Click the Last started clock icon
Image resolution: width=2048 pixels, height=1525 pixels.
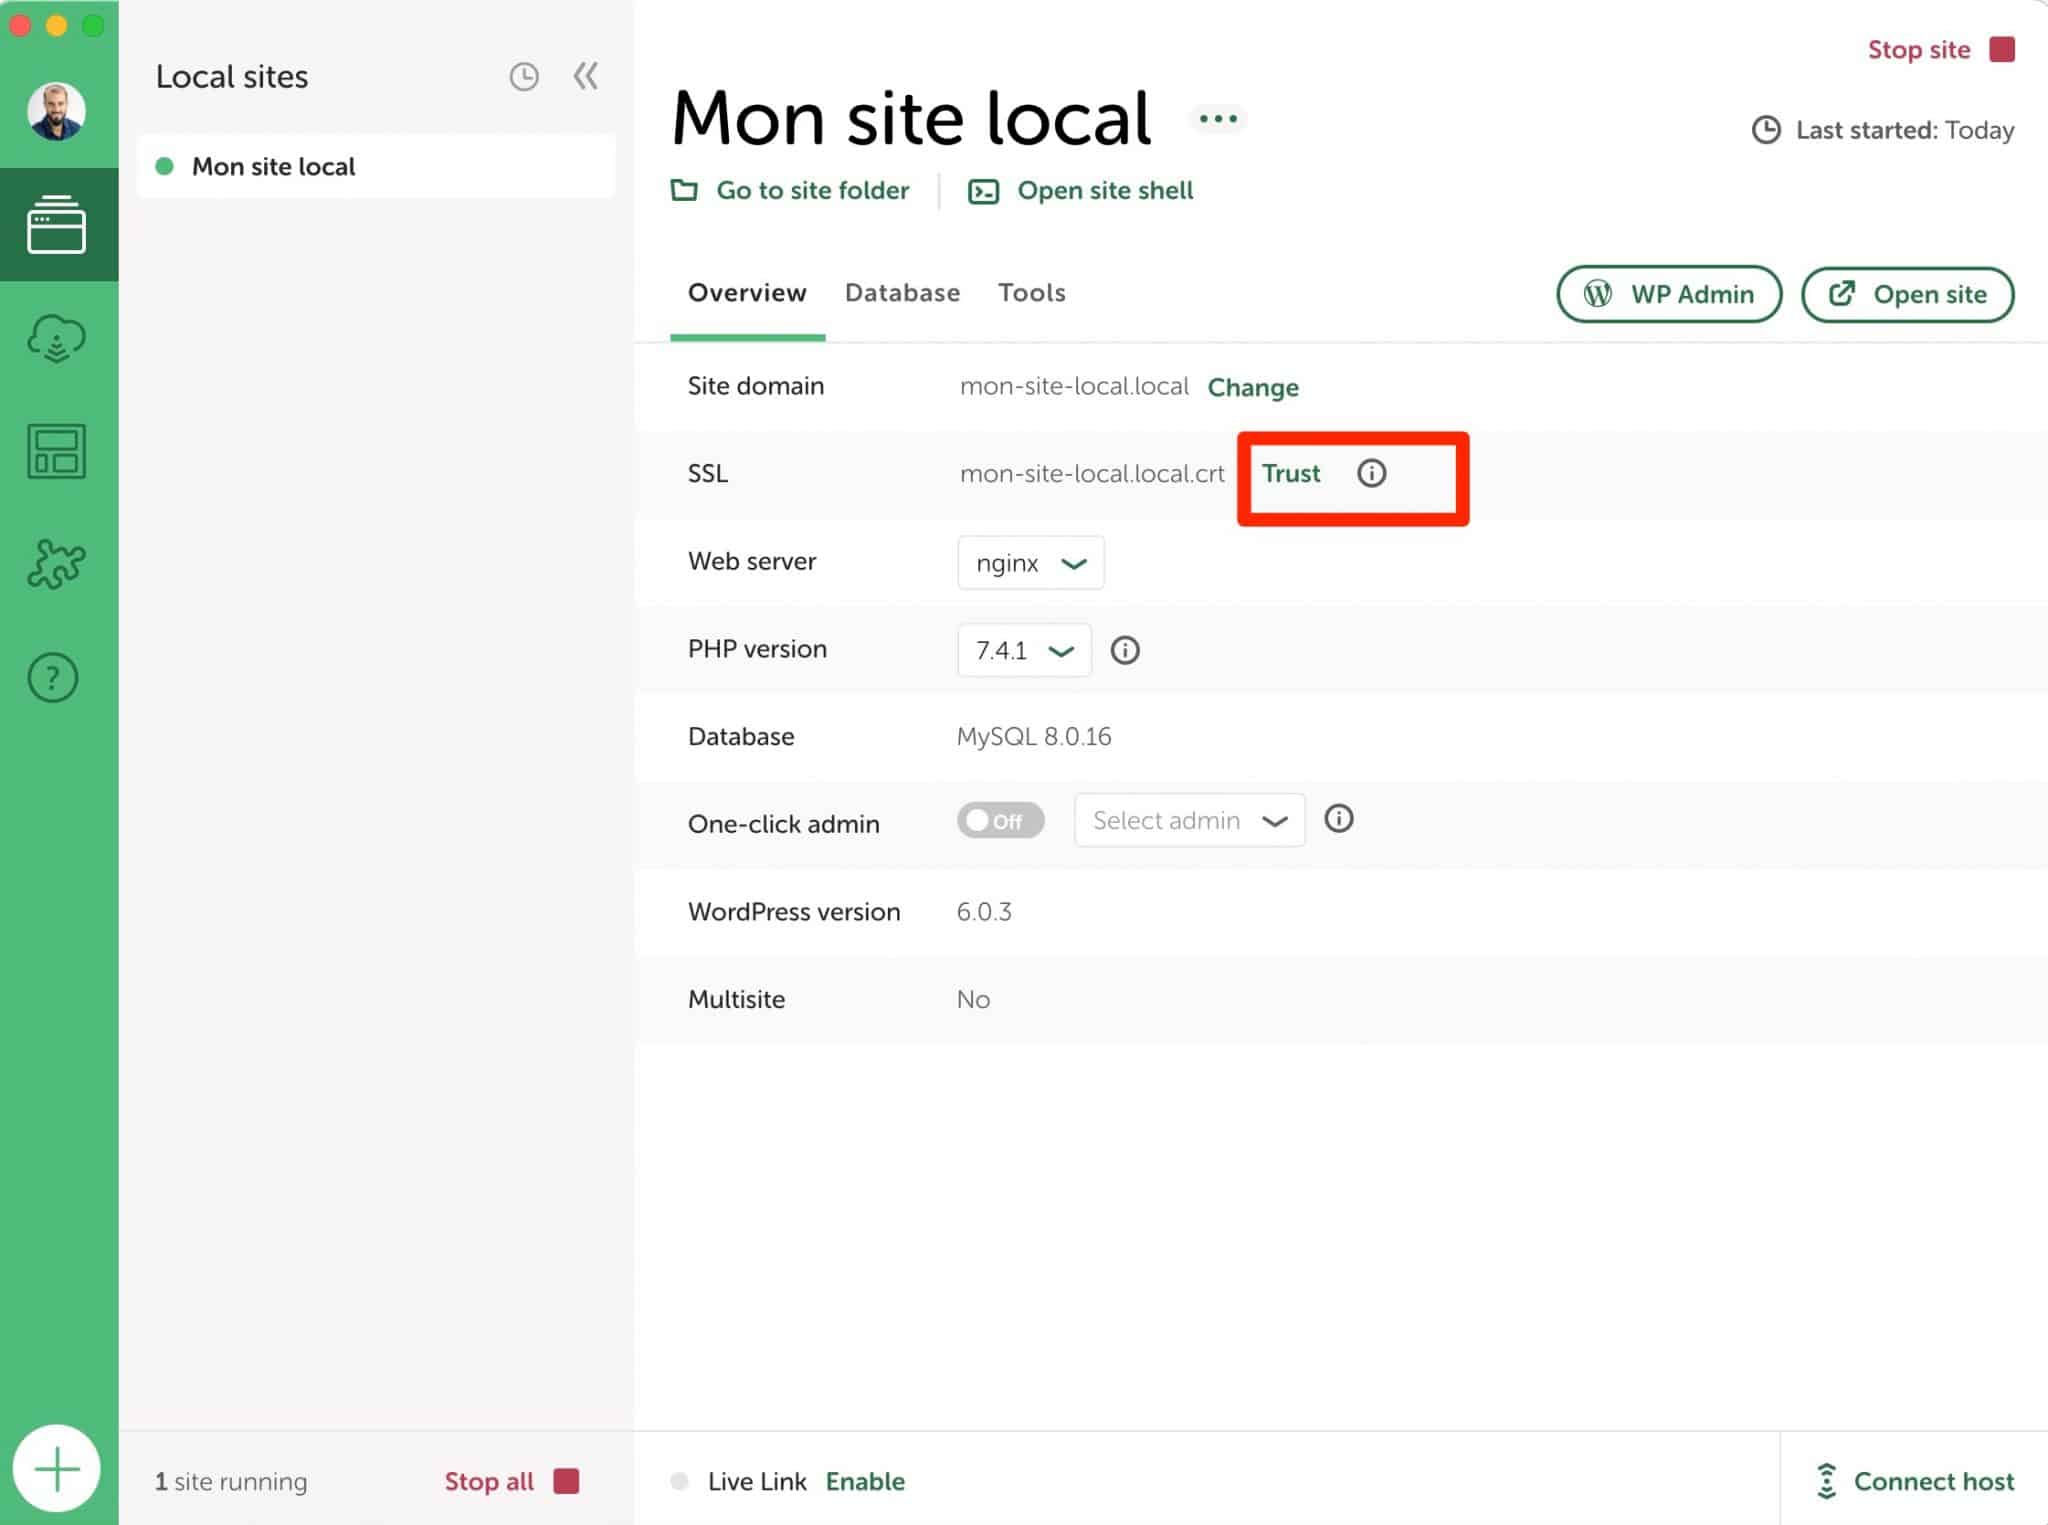(1766, 130)
